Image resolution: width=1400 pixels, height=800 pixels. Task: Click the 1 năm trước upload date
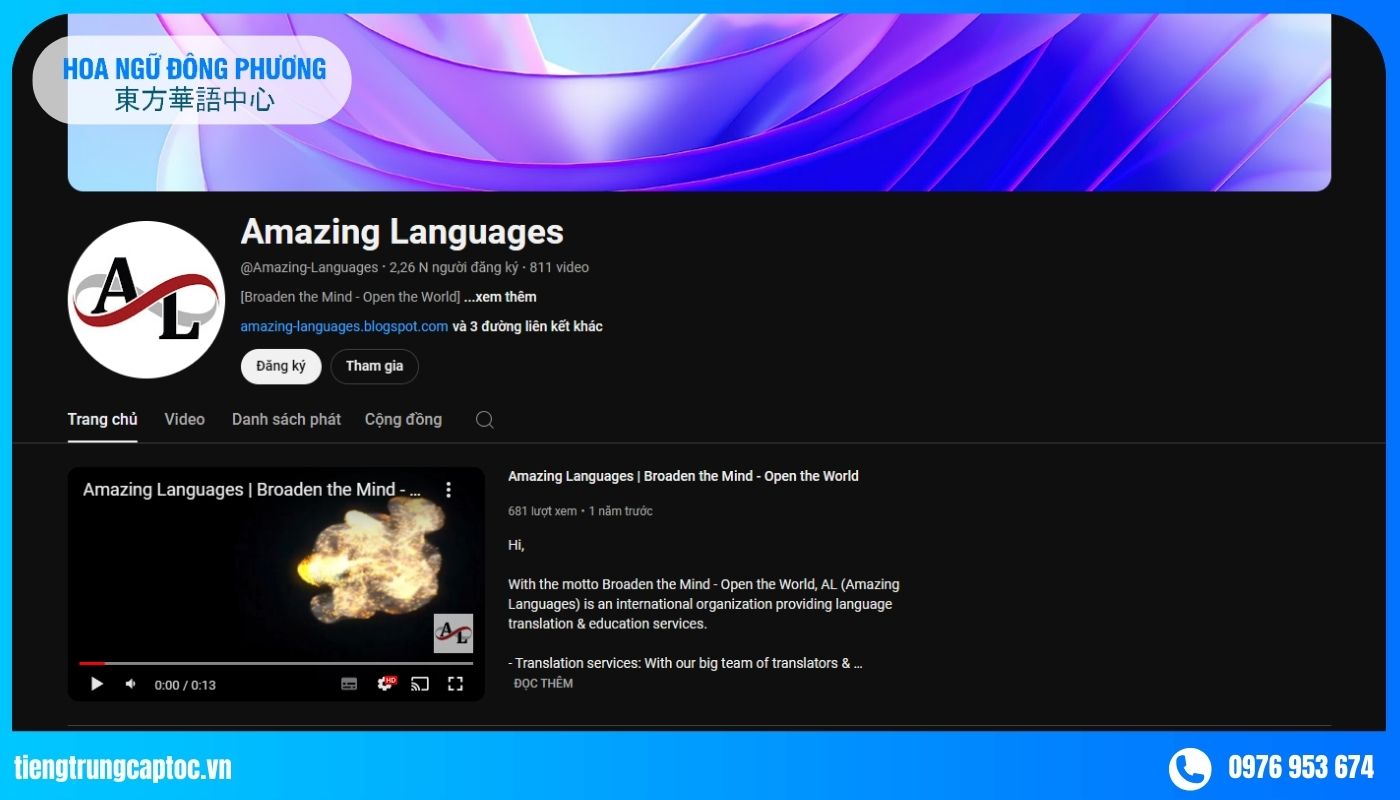tap(620, 511)
